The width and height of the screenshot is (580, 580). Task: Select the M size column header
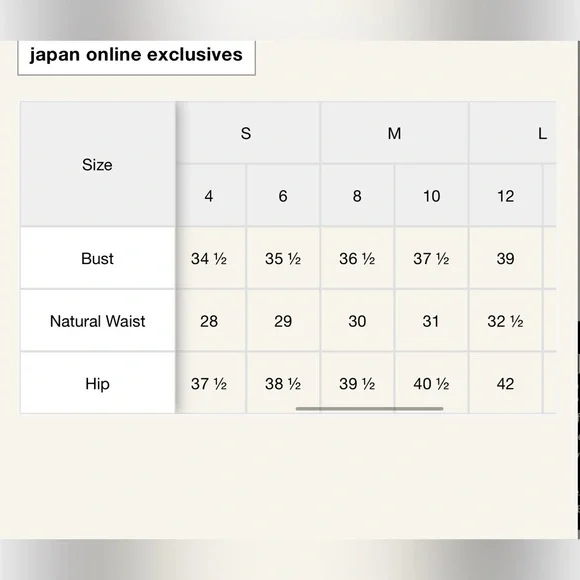click(x=394, y=133)
